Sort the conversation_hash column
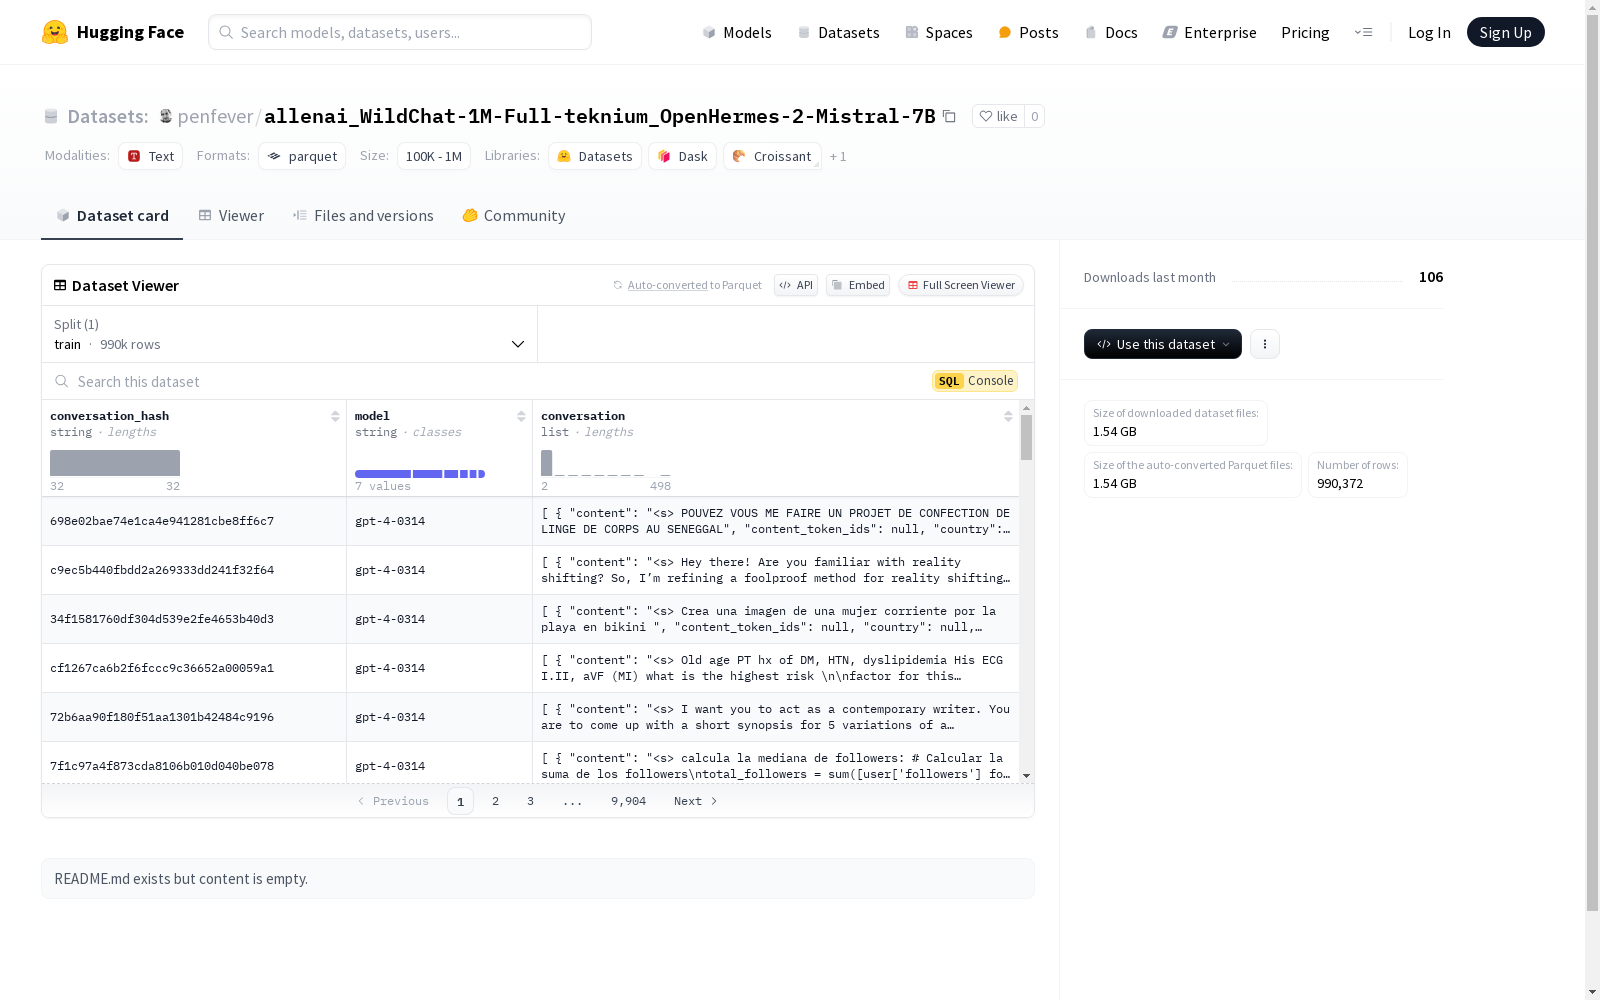 [335, 416]
